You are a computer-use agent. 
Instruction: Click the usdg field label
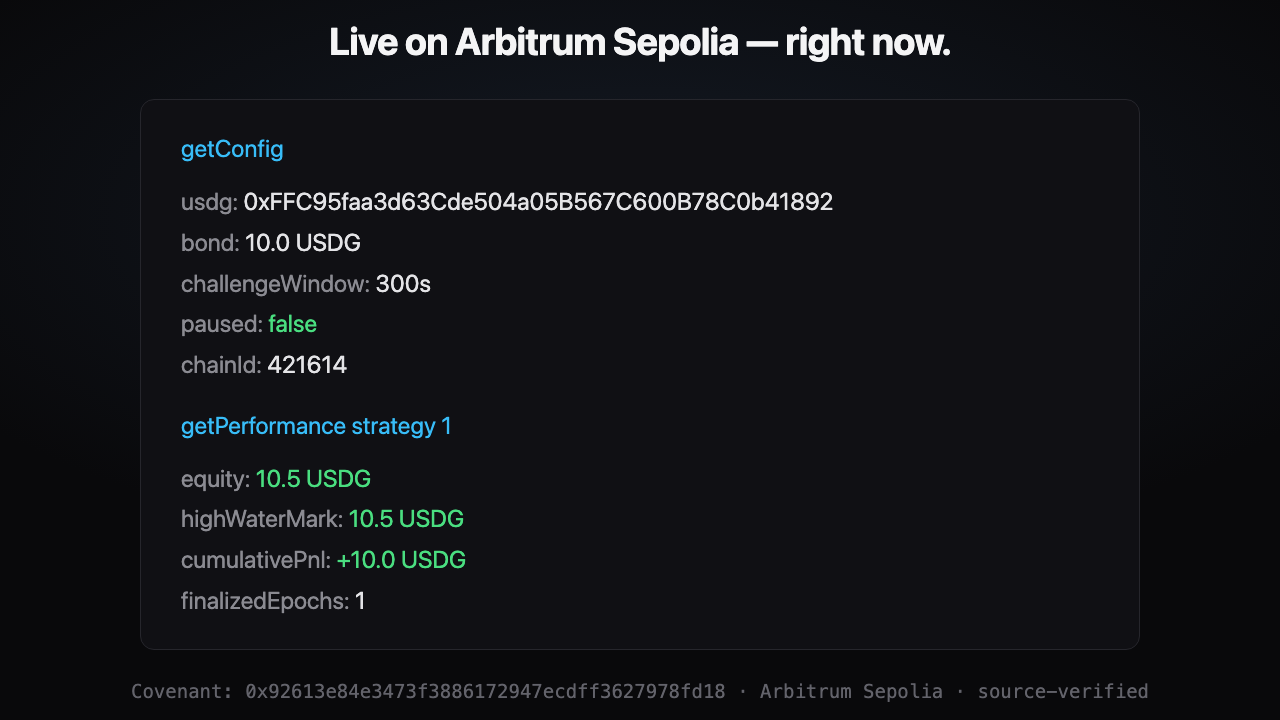209,202
